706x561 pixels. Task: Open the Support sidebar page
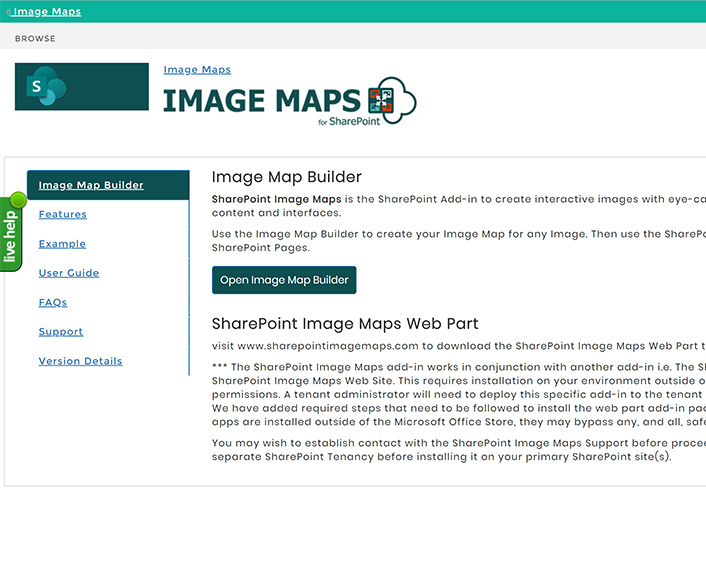pos(61,332)
